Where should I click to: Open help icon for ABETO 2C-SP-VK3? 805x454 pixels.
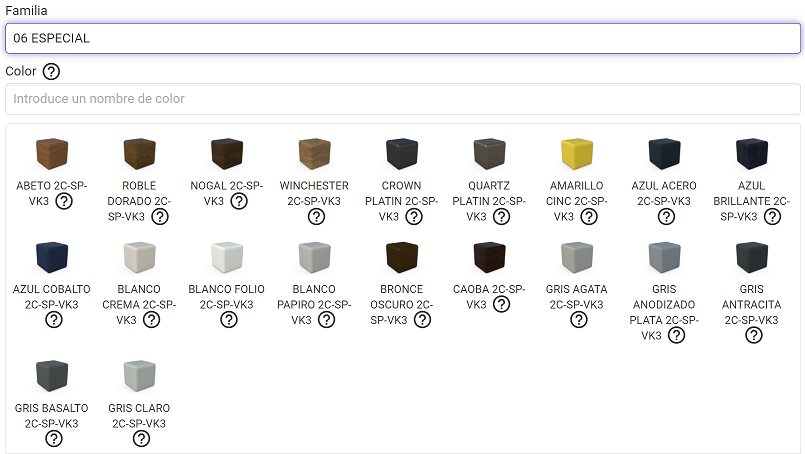[x=64, y=201]
